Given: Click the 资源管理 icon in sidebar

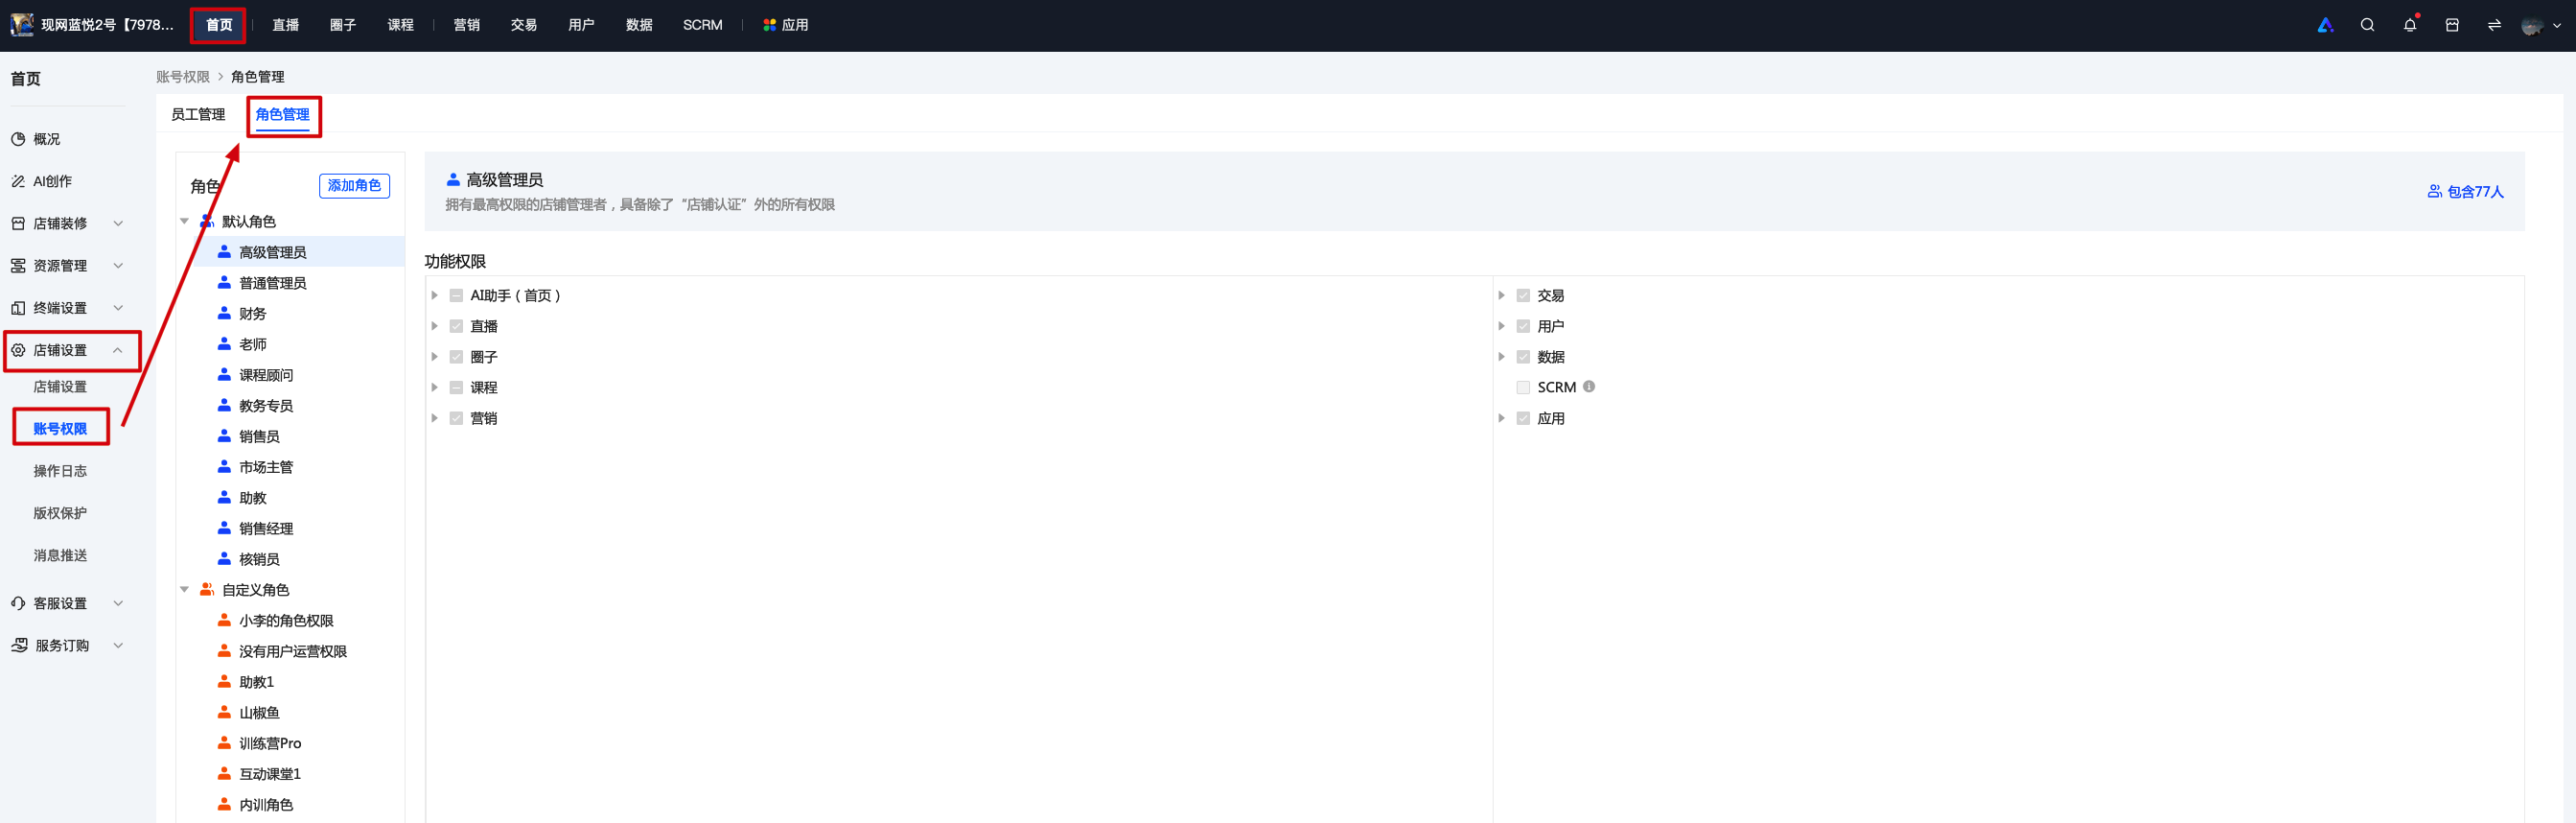Looking at the screenshot, I should pyautogui.click(x=18, y=265).
